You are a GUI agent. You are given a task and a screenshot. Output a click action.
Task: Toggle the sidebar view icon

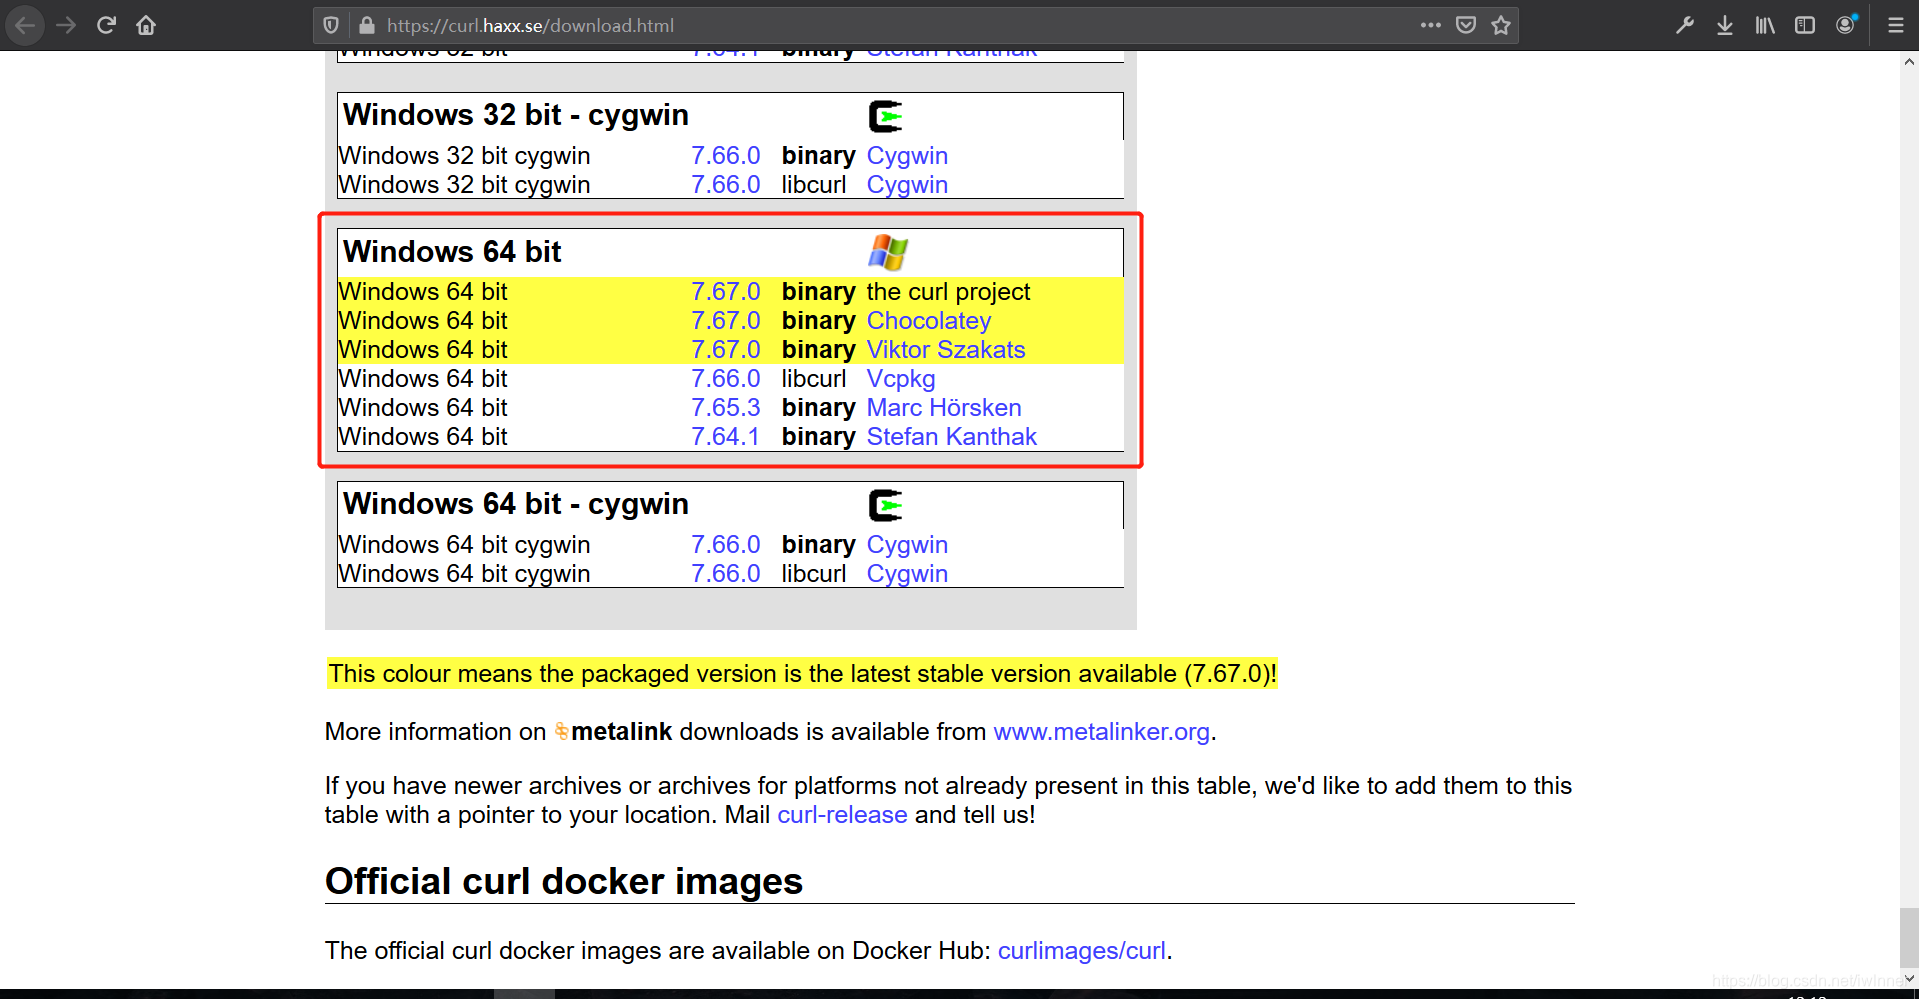click(x=1805, y=25)
